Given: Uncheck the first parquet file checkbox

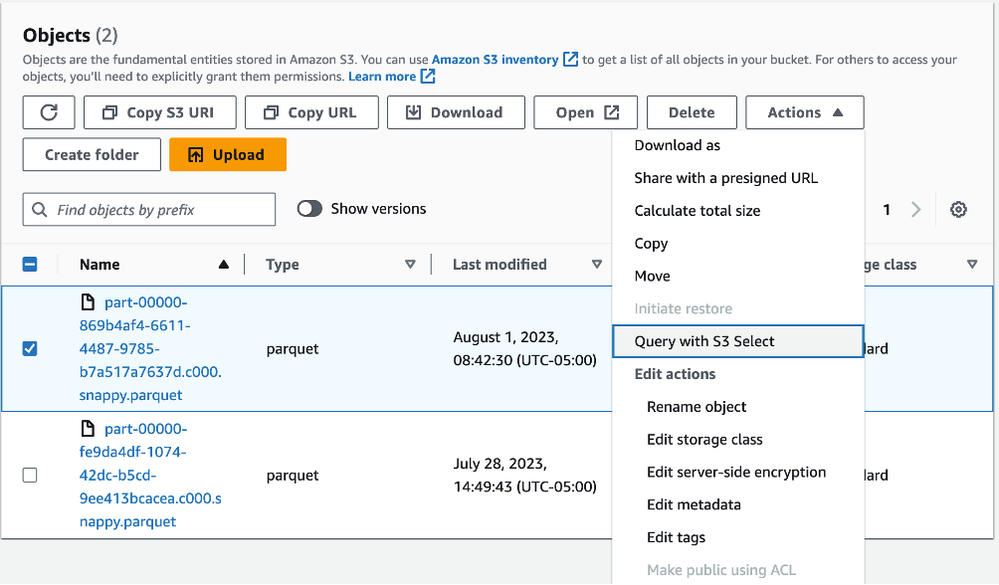Looking at the screenshot, I should 30,349.
